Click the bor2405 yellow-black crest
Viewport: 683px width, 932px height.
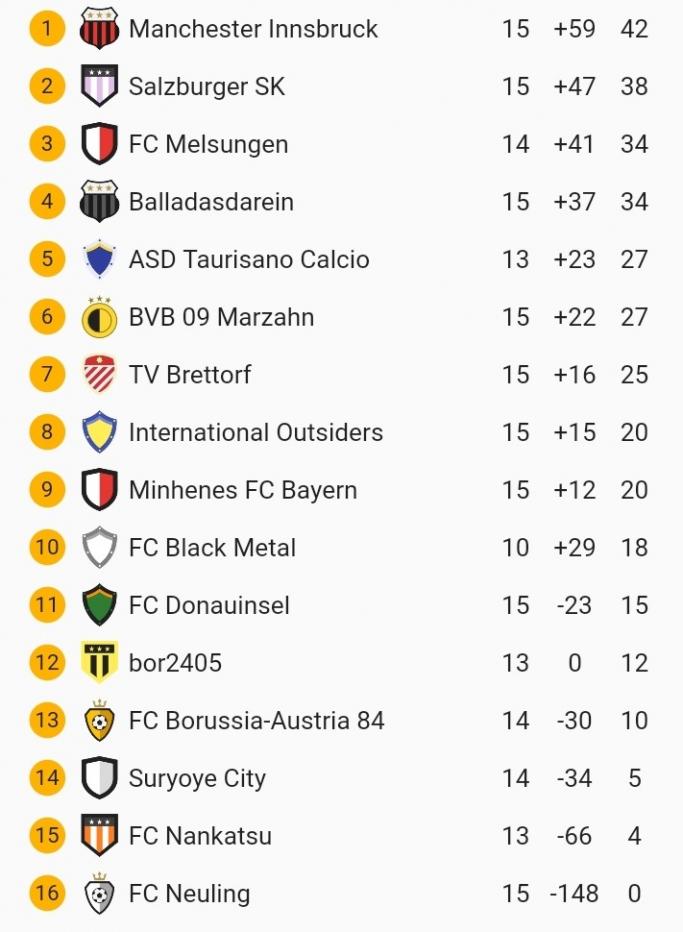point(99,663)
